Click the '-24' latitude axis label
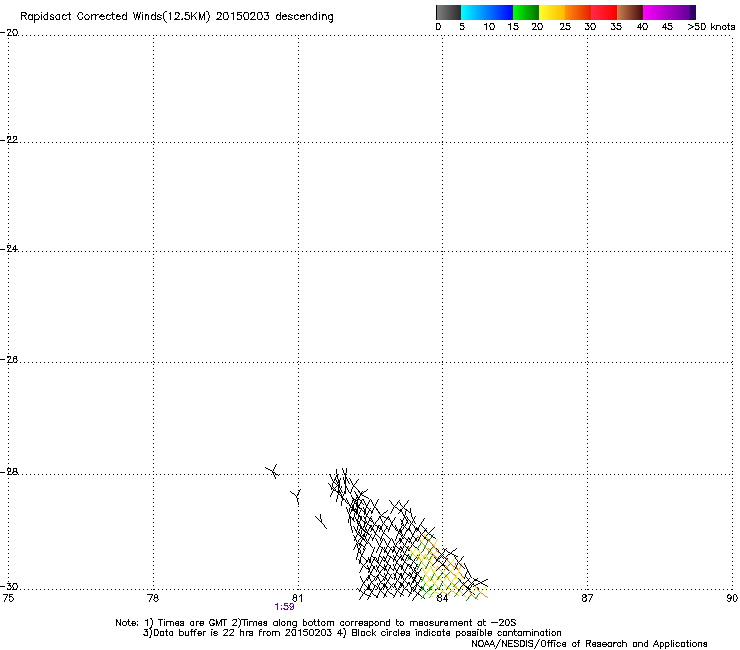740x650 pixels. point(9,249)
